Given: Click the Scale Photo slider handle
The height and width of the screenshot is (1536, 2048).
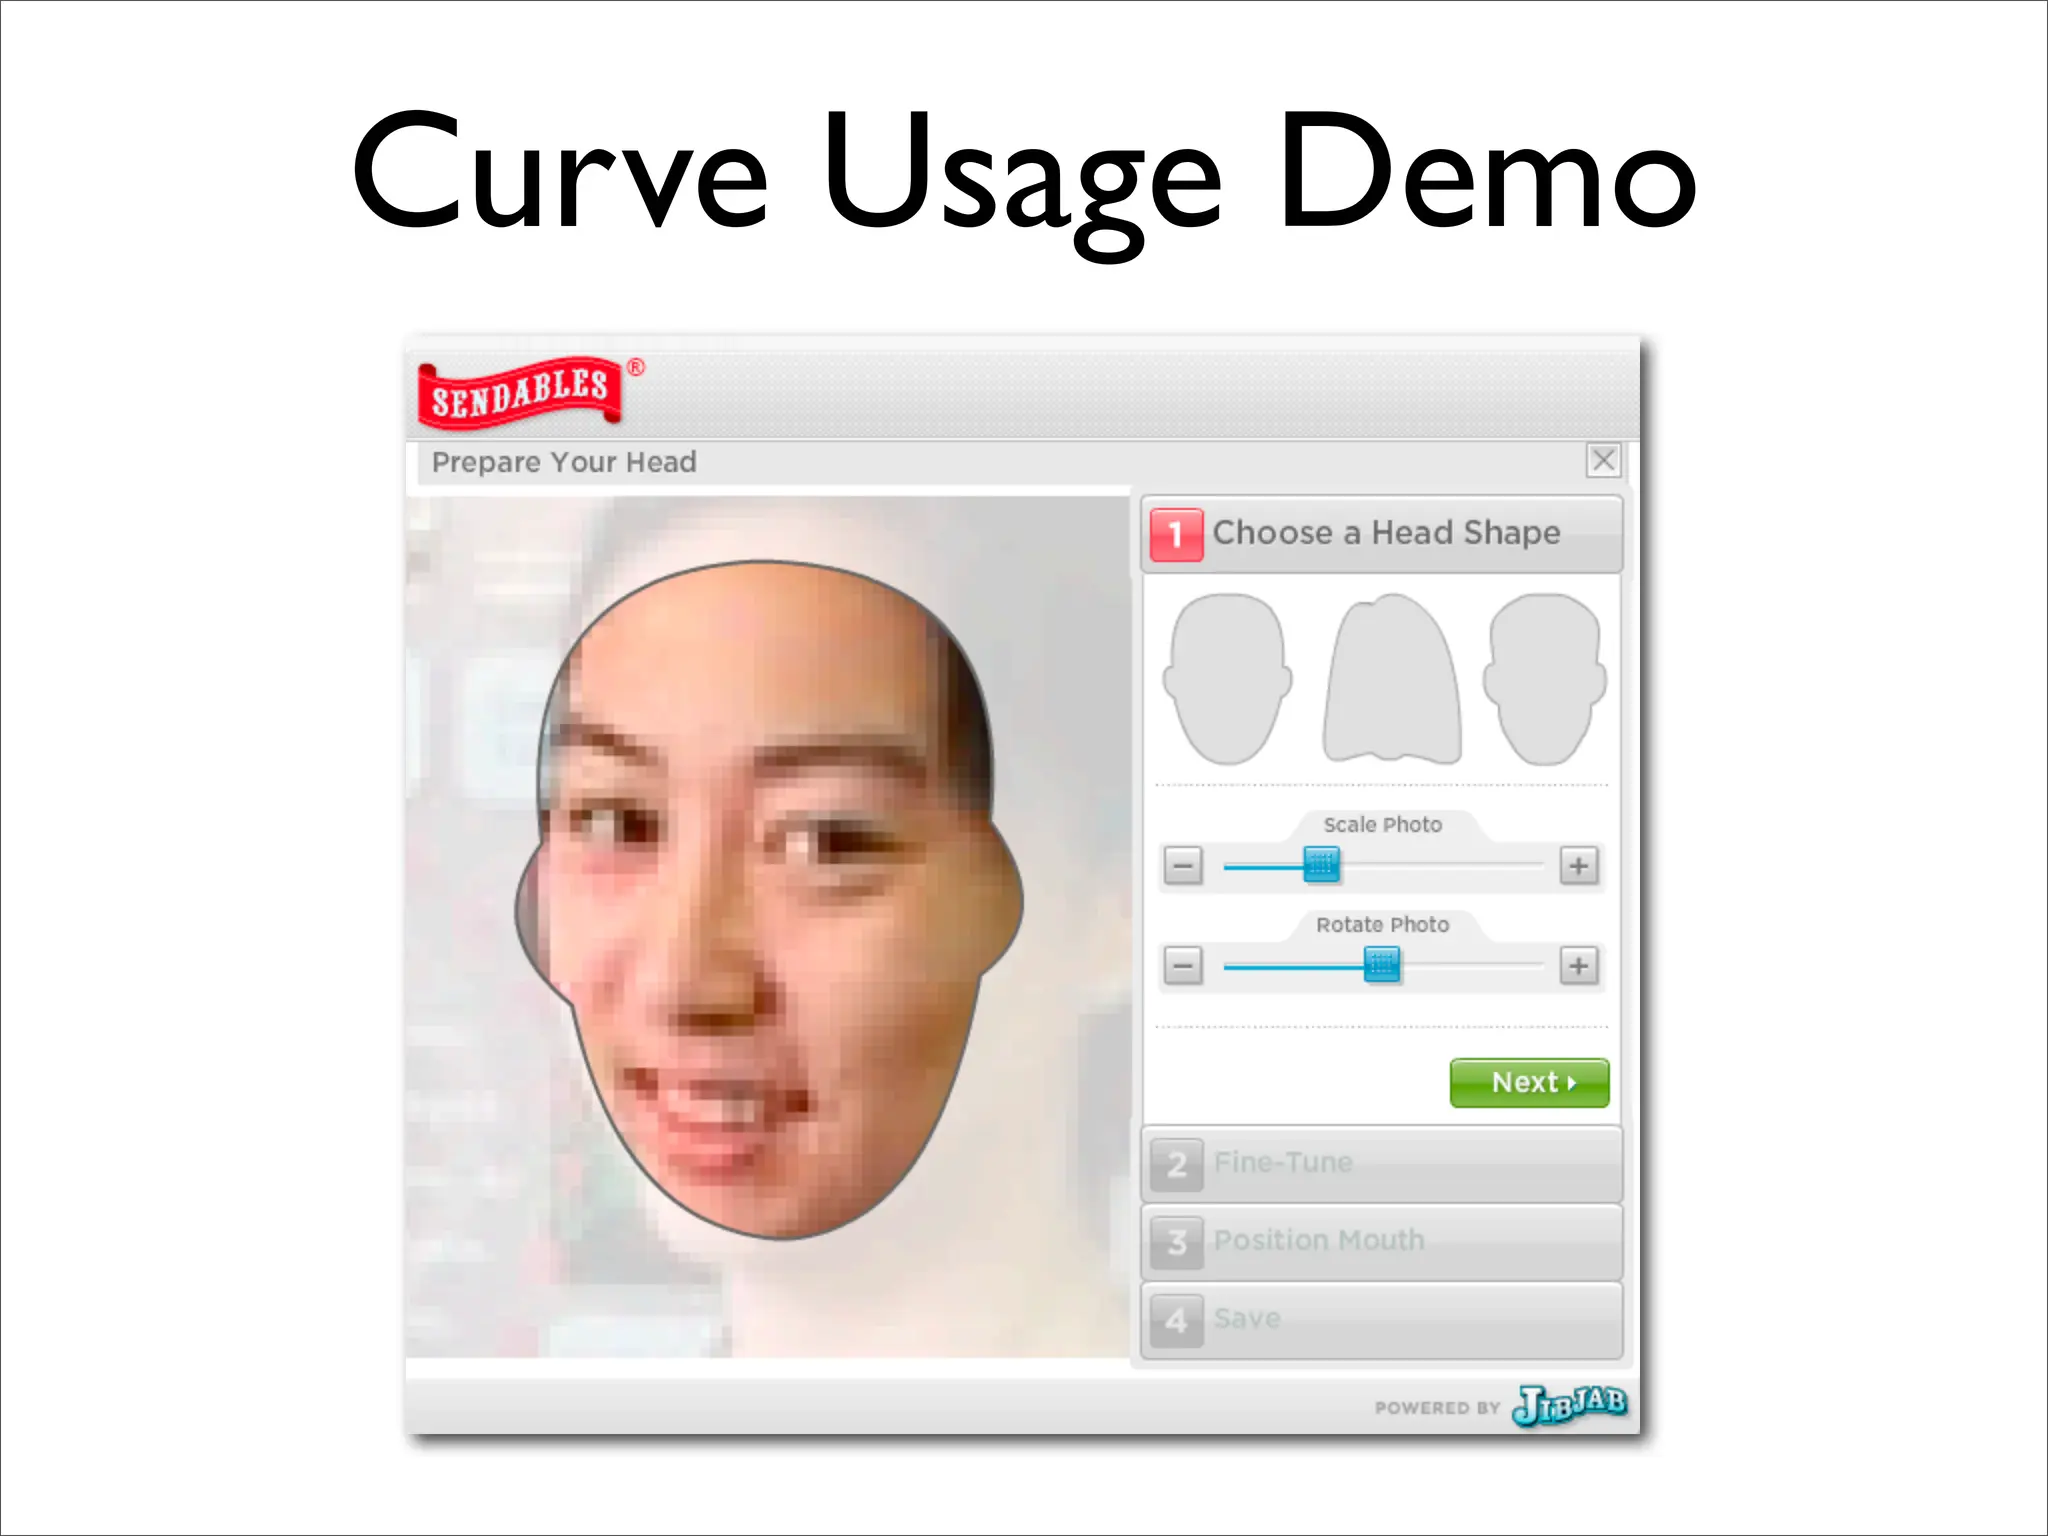Looking at the screenshot, I should (x=1321, y=865).
